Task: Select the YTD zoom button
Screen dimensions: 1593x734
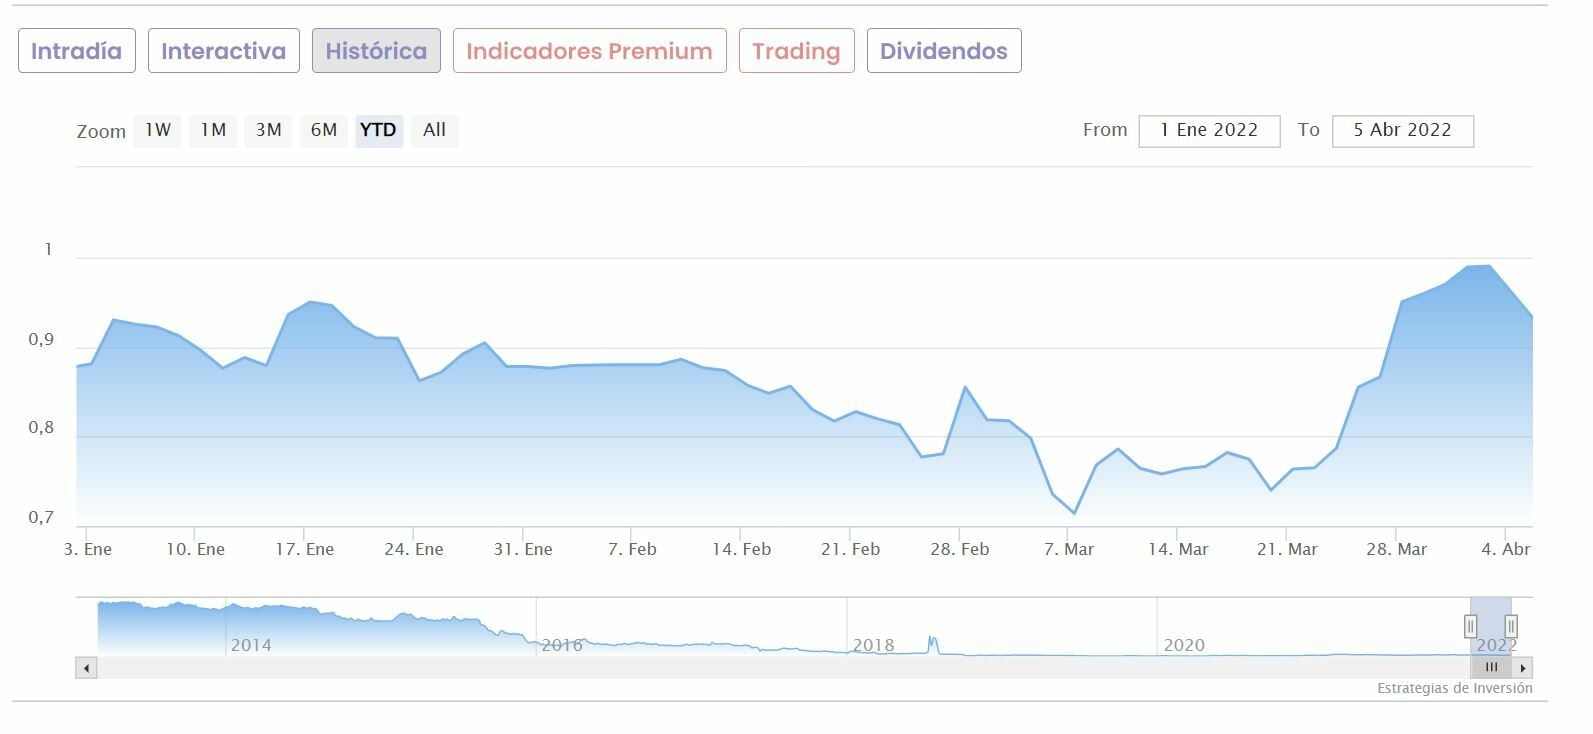Action: coord(378,130)
